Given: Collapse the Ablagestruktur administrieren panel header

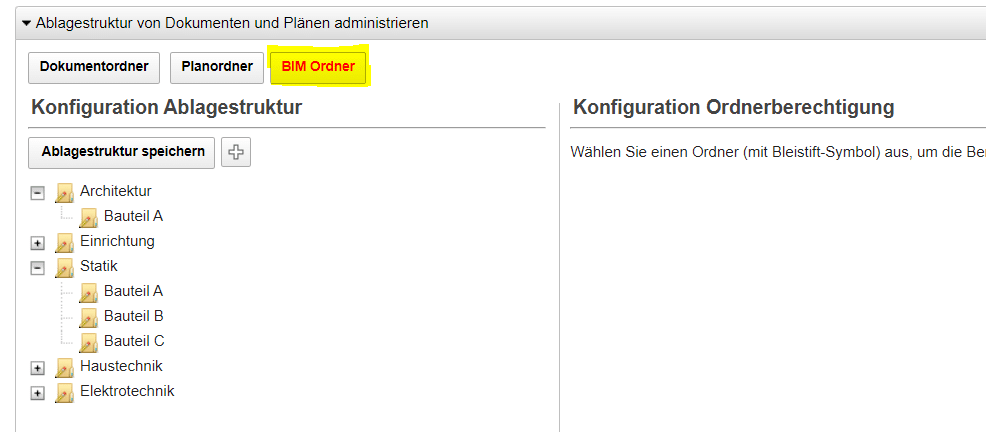Looking at the screenshot, I should coord(27,22).
